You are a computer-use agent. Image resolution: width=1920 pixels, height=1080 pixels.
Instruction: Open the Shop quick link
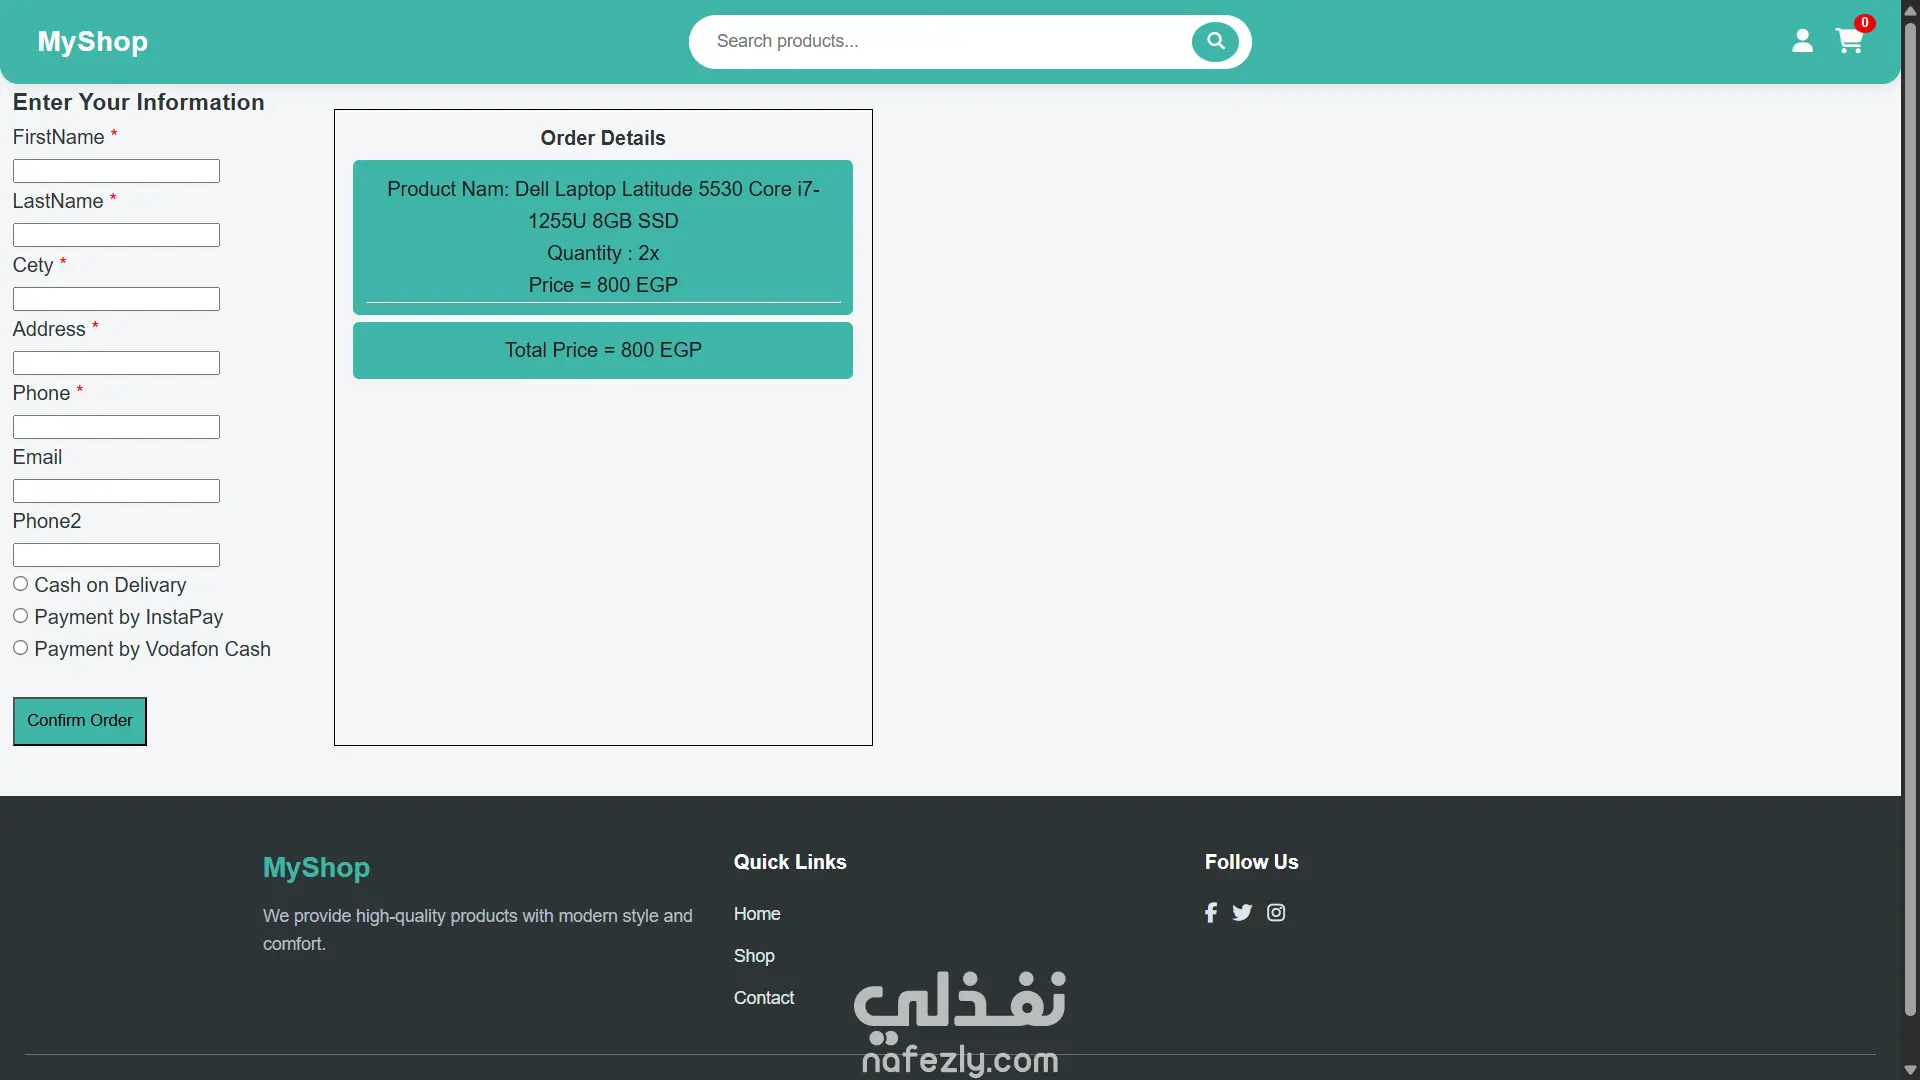click(754, 956)
